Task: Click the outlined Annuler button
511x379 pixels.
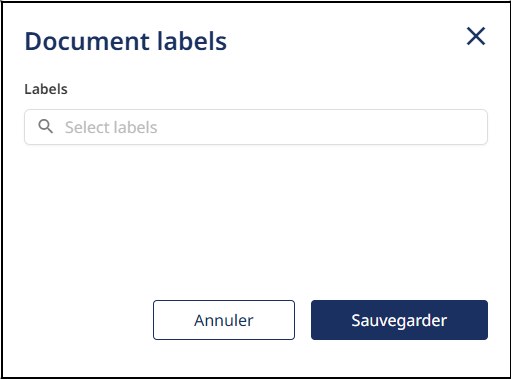Action: pos(224,320)
